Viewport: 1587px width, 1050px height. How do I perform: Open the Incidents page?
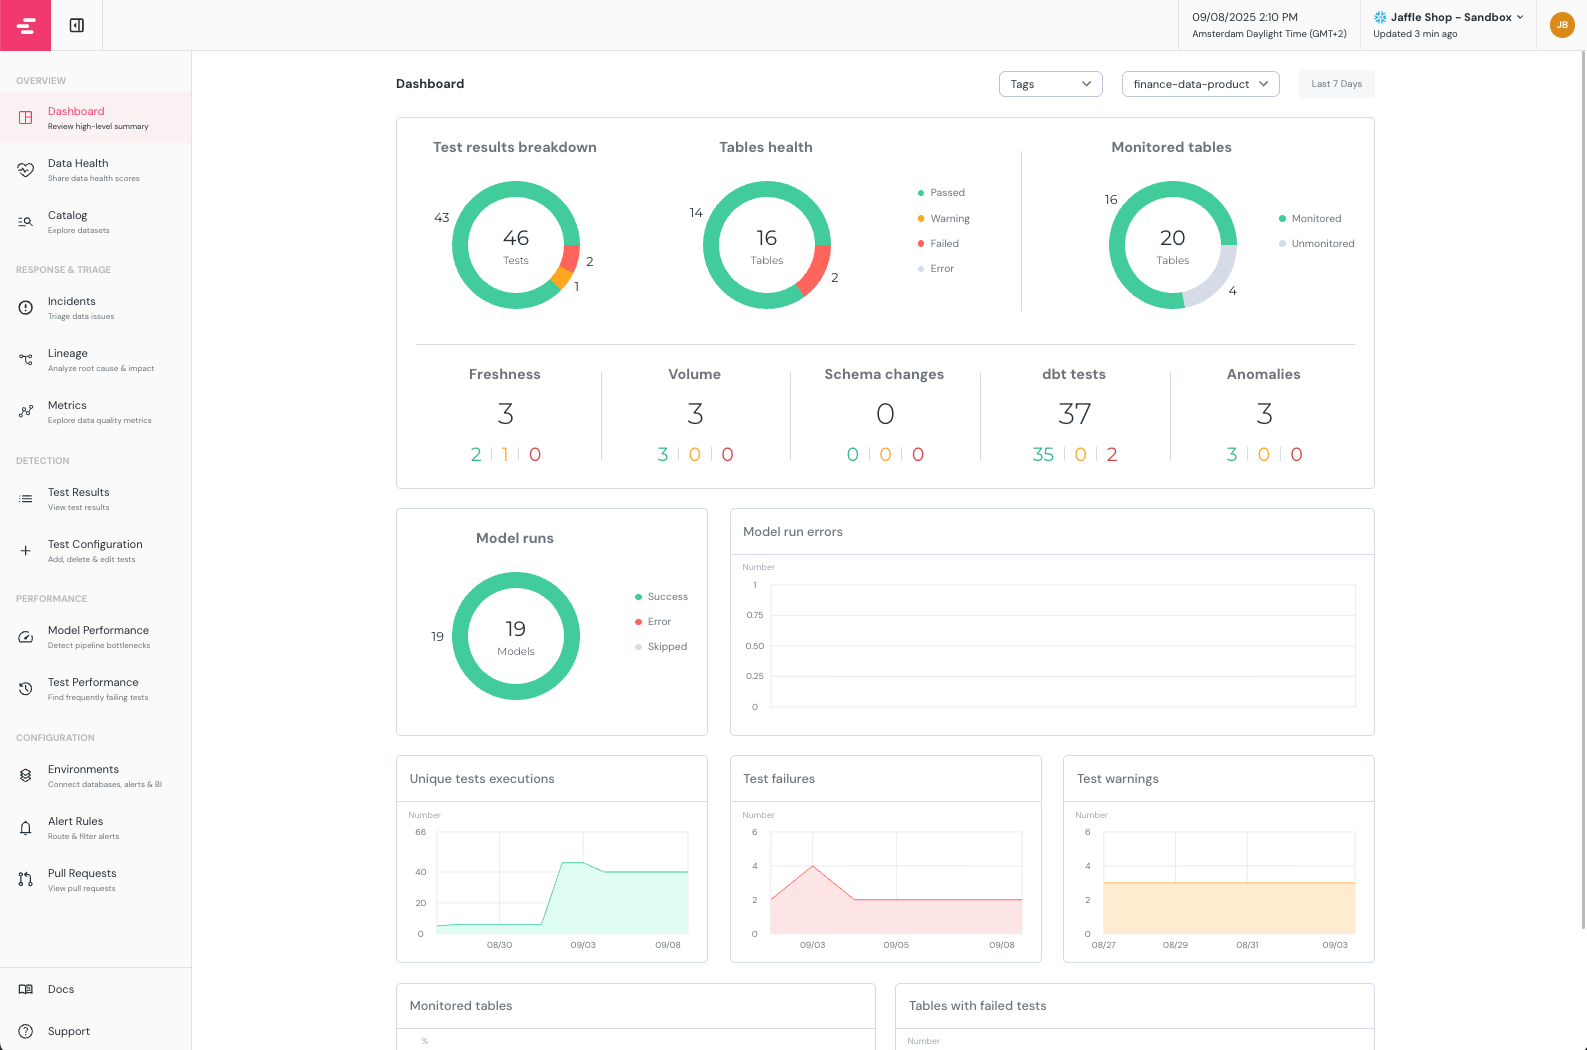coord(96,308)
